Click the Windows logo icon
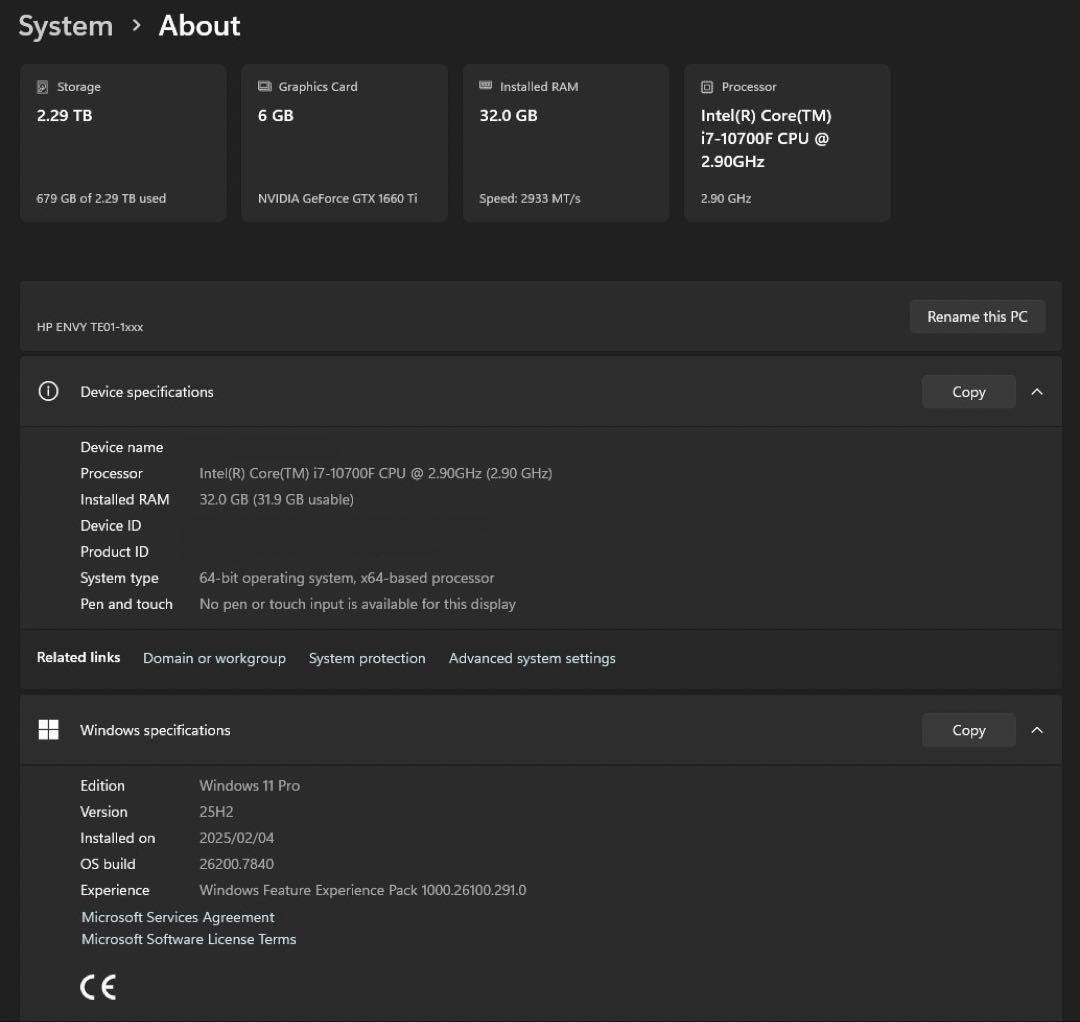The image size is (1080, 1022). [48, 729]
